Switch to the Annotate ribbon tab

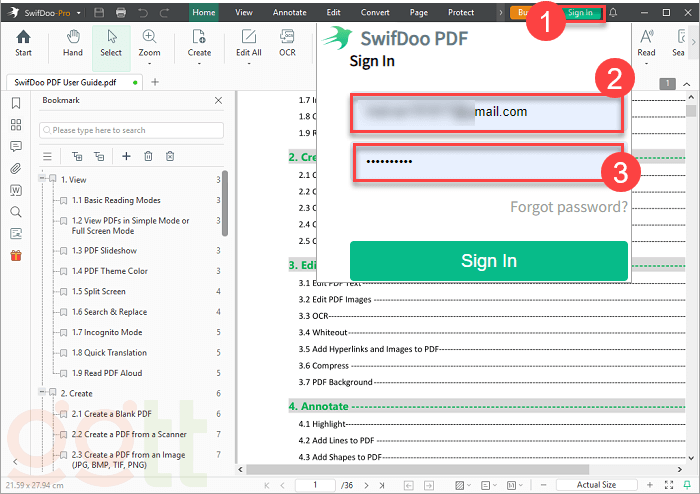[x=289, y=12]
